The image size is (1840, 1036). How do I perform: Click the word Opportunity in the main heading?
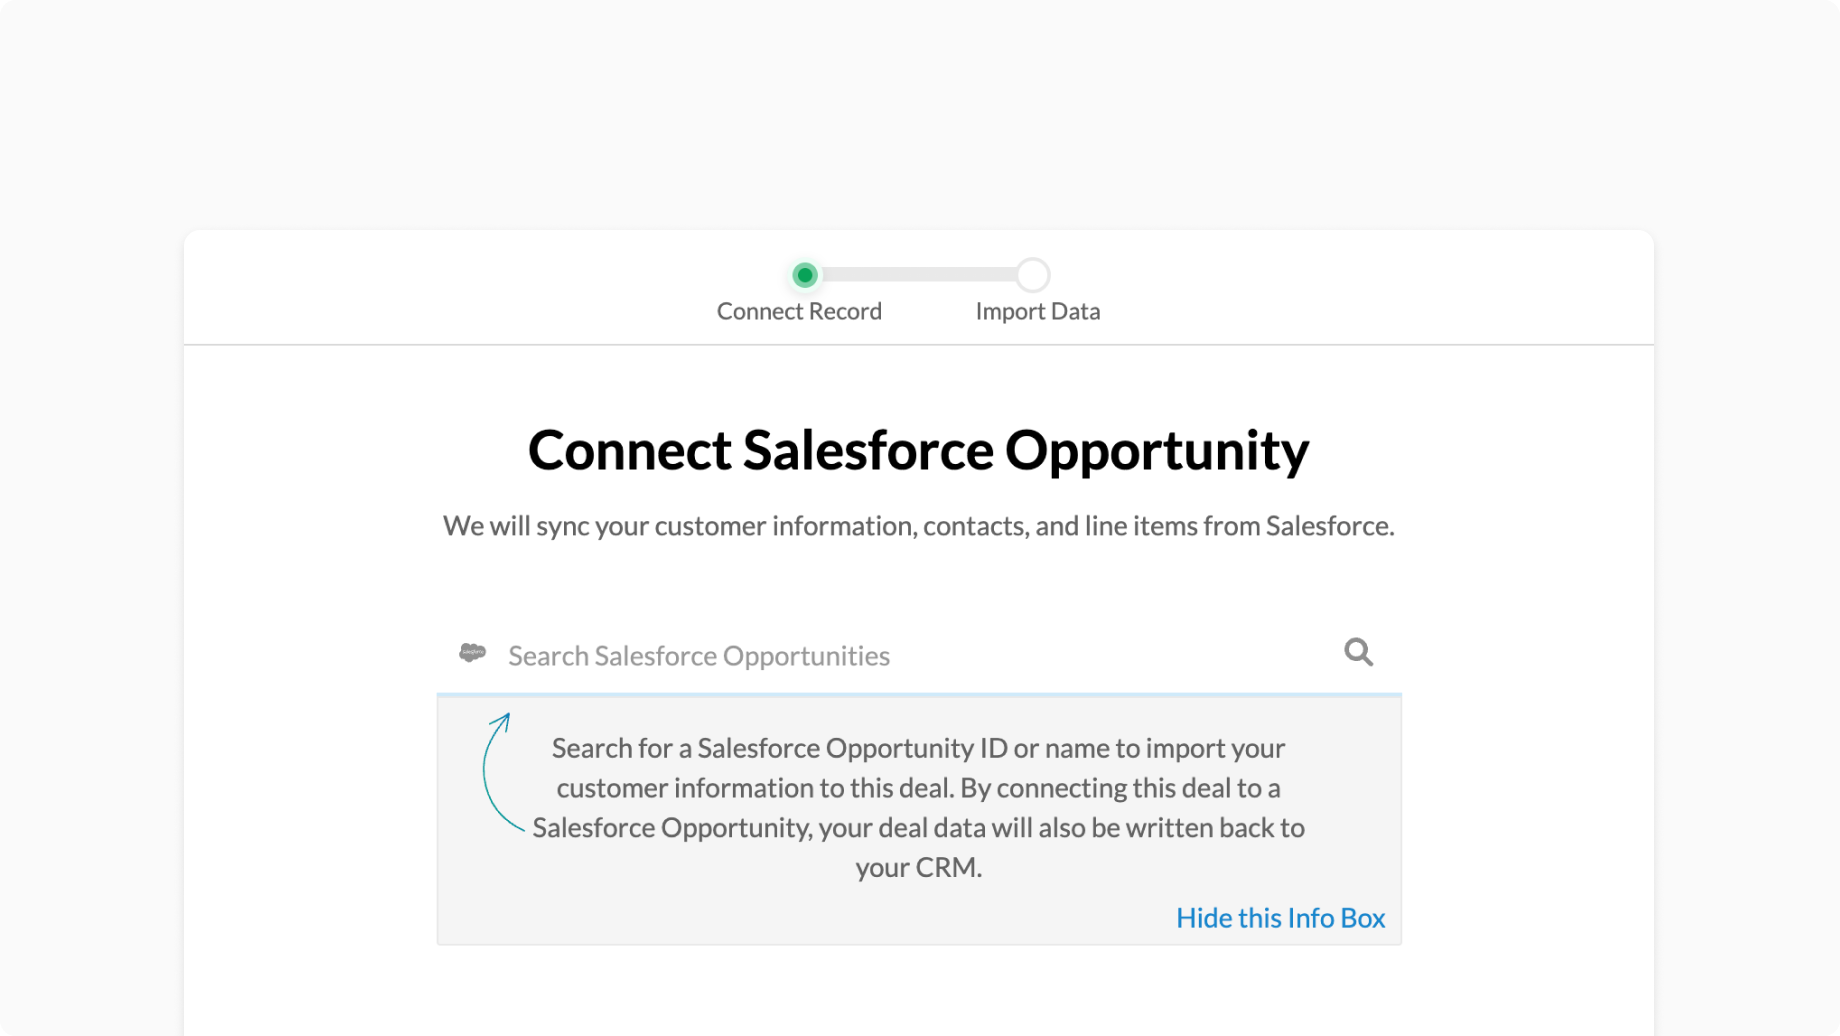[x=1157, y=452]
